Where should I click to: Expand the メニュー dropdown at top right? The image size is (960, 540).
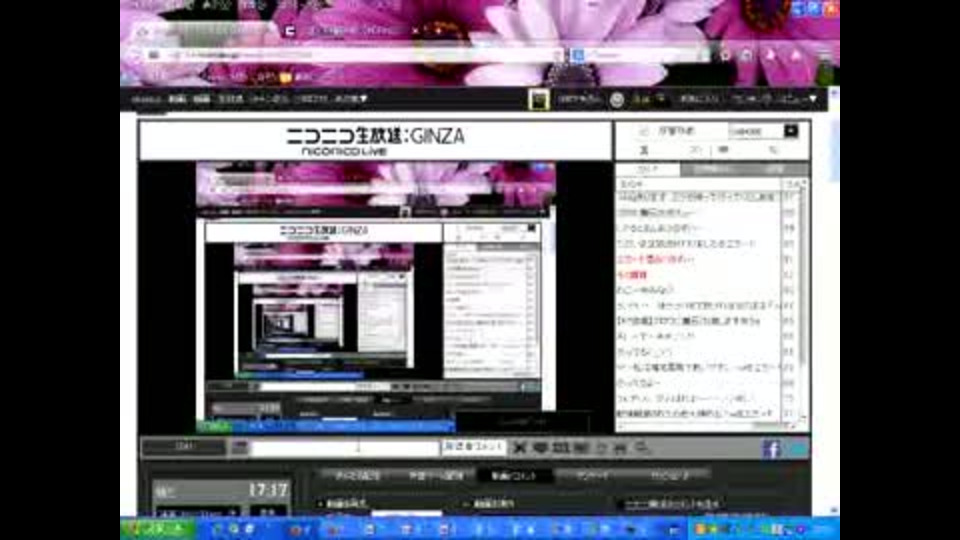point(796,99)
